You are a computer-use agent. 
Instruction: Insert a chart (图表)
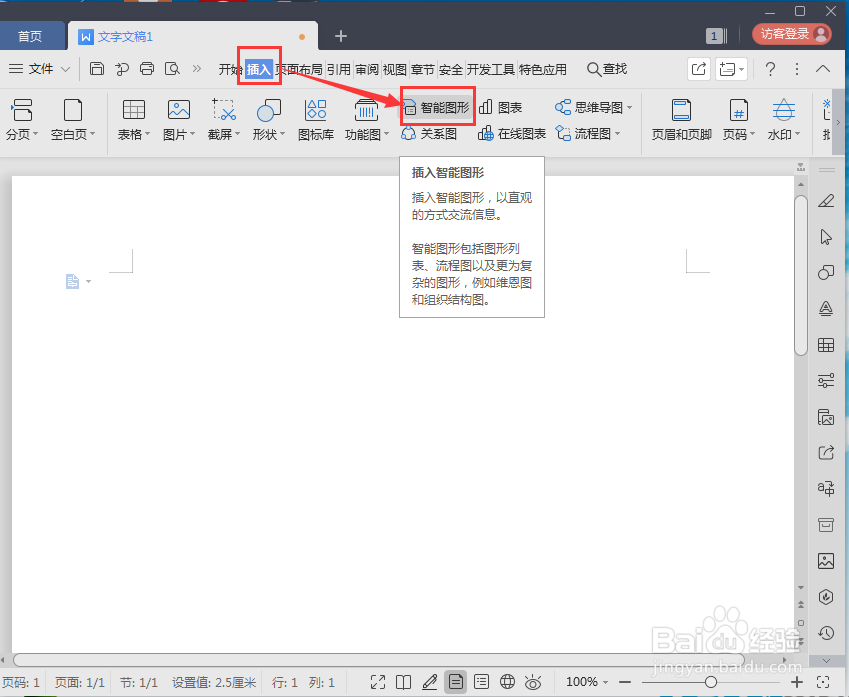(x=501, y=107)
